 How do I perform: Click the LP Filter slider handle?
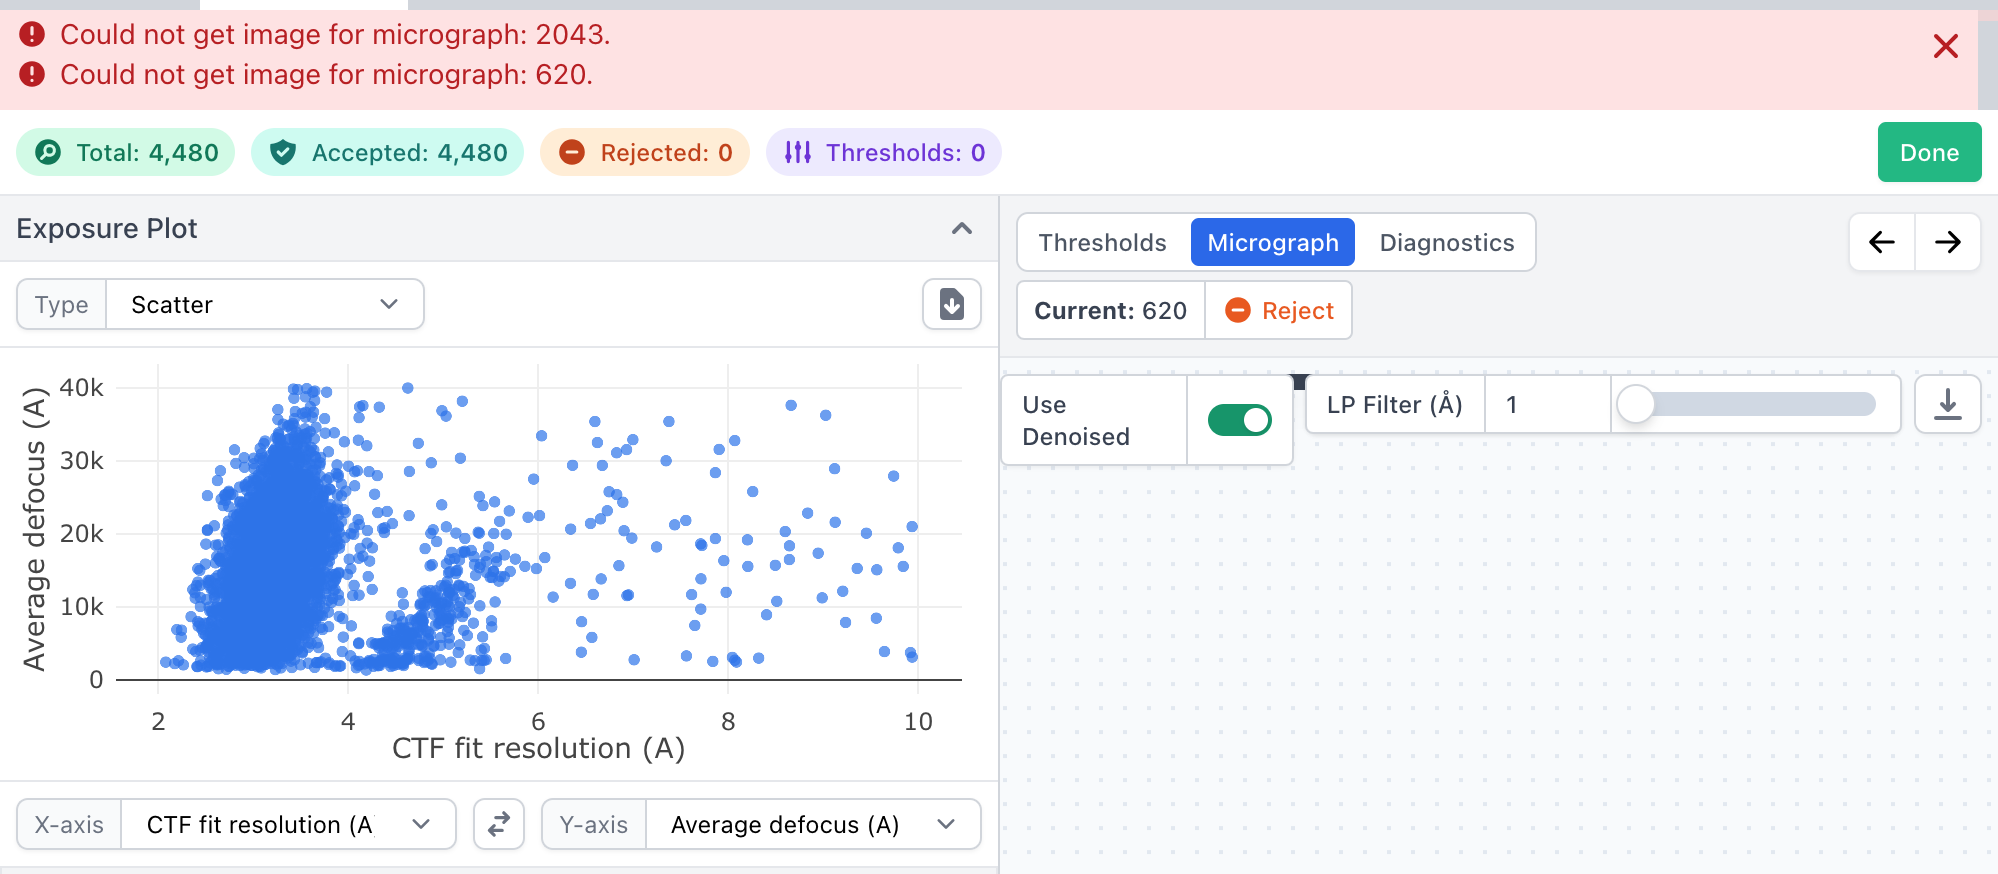tap(1636, 404)
